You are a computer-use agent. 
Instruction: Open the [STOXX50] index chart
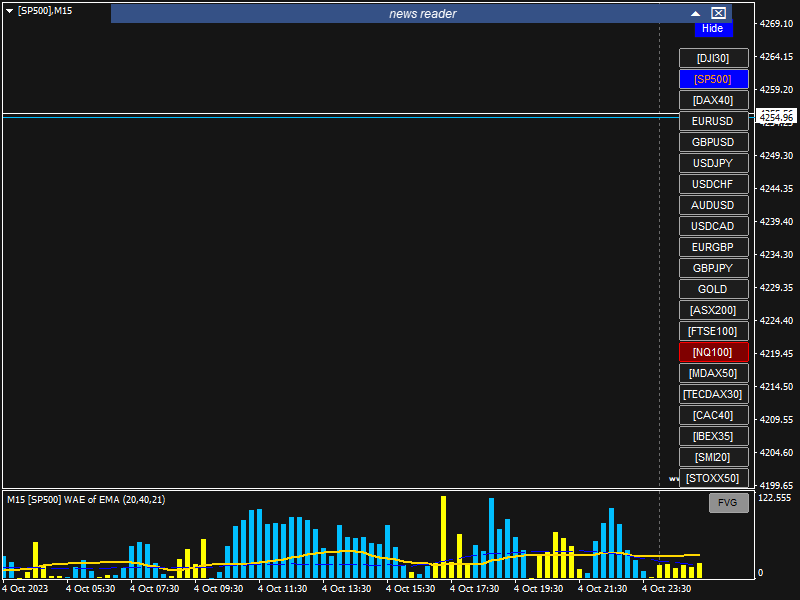click(713, 478)
